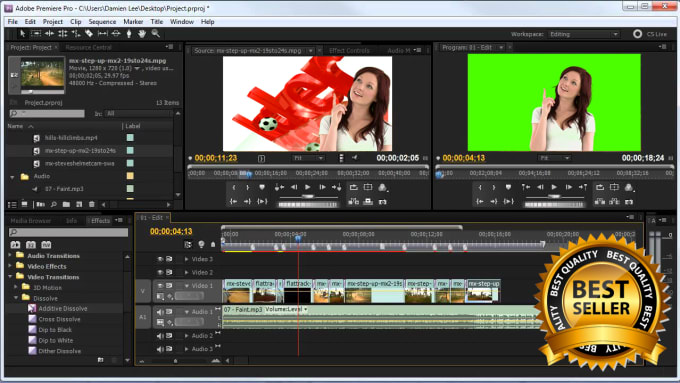
Task: Select the Zoom magnifier tool
Action: 155,34
